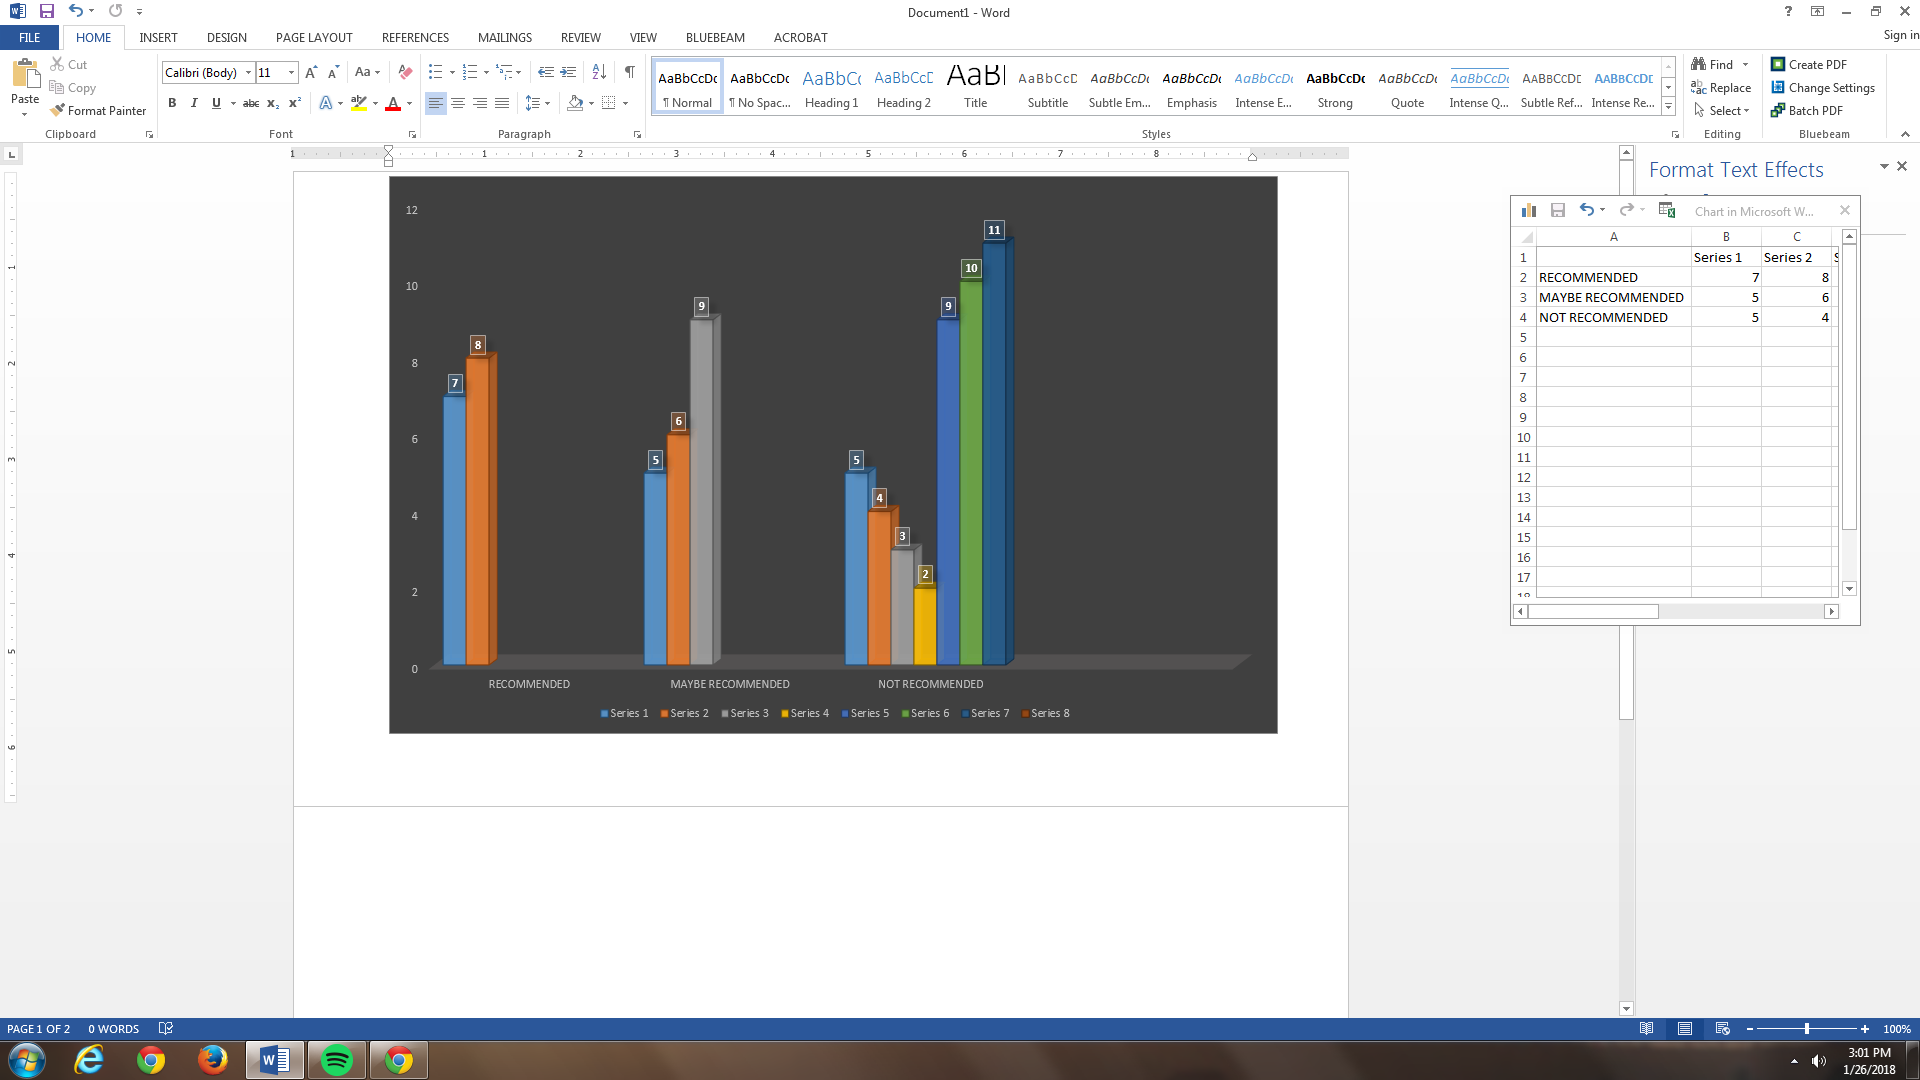
Task: Toggle center text alignment
Action: tap(458, 103)
